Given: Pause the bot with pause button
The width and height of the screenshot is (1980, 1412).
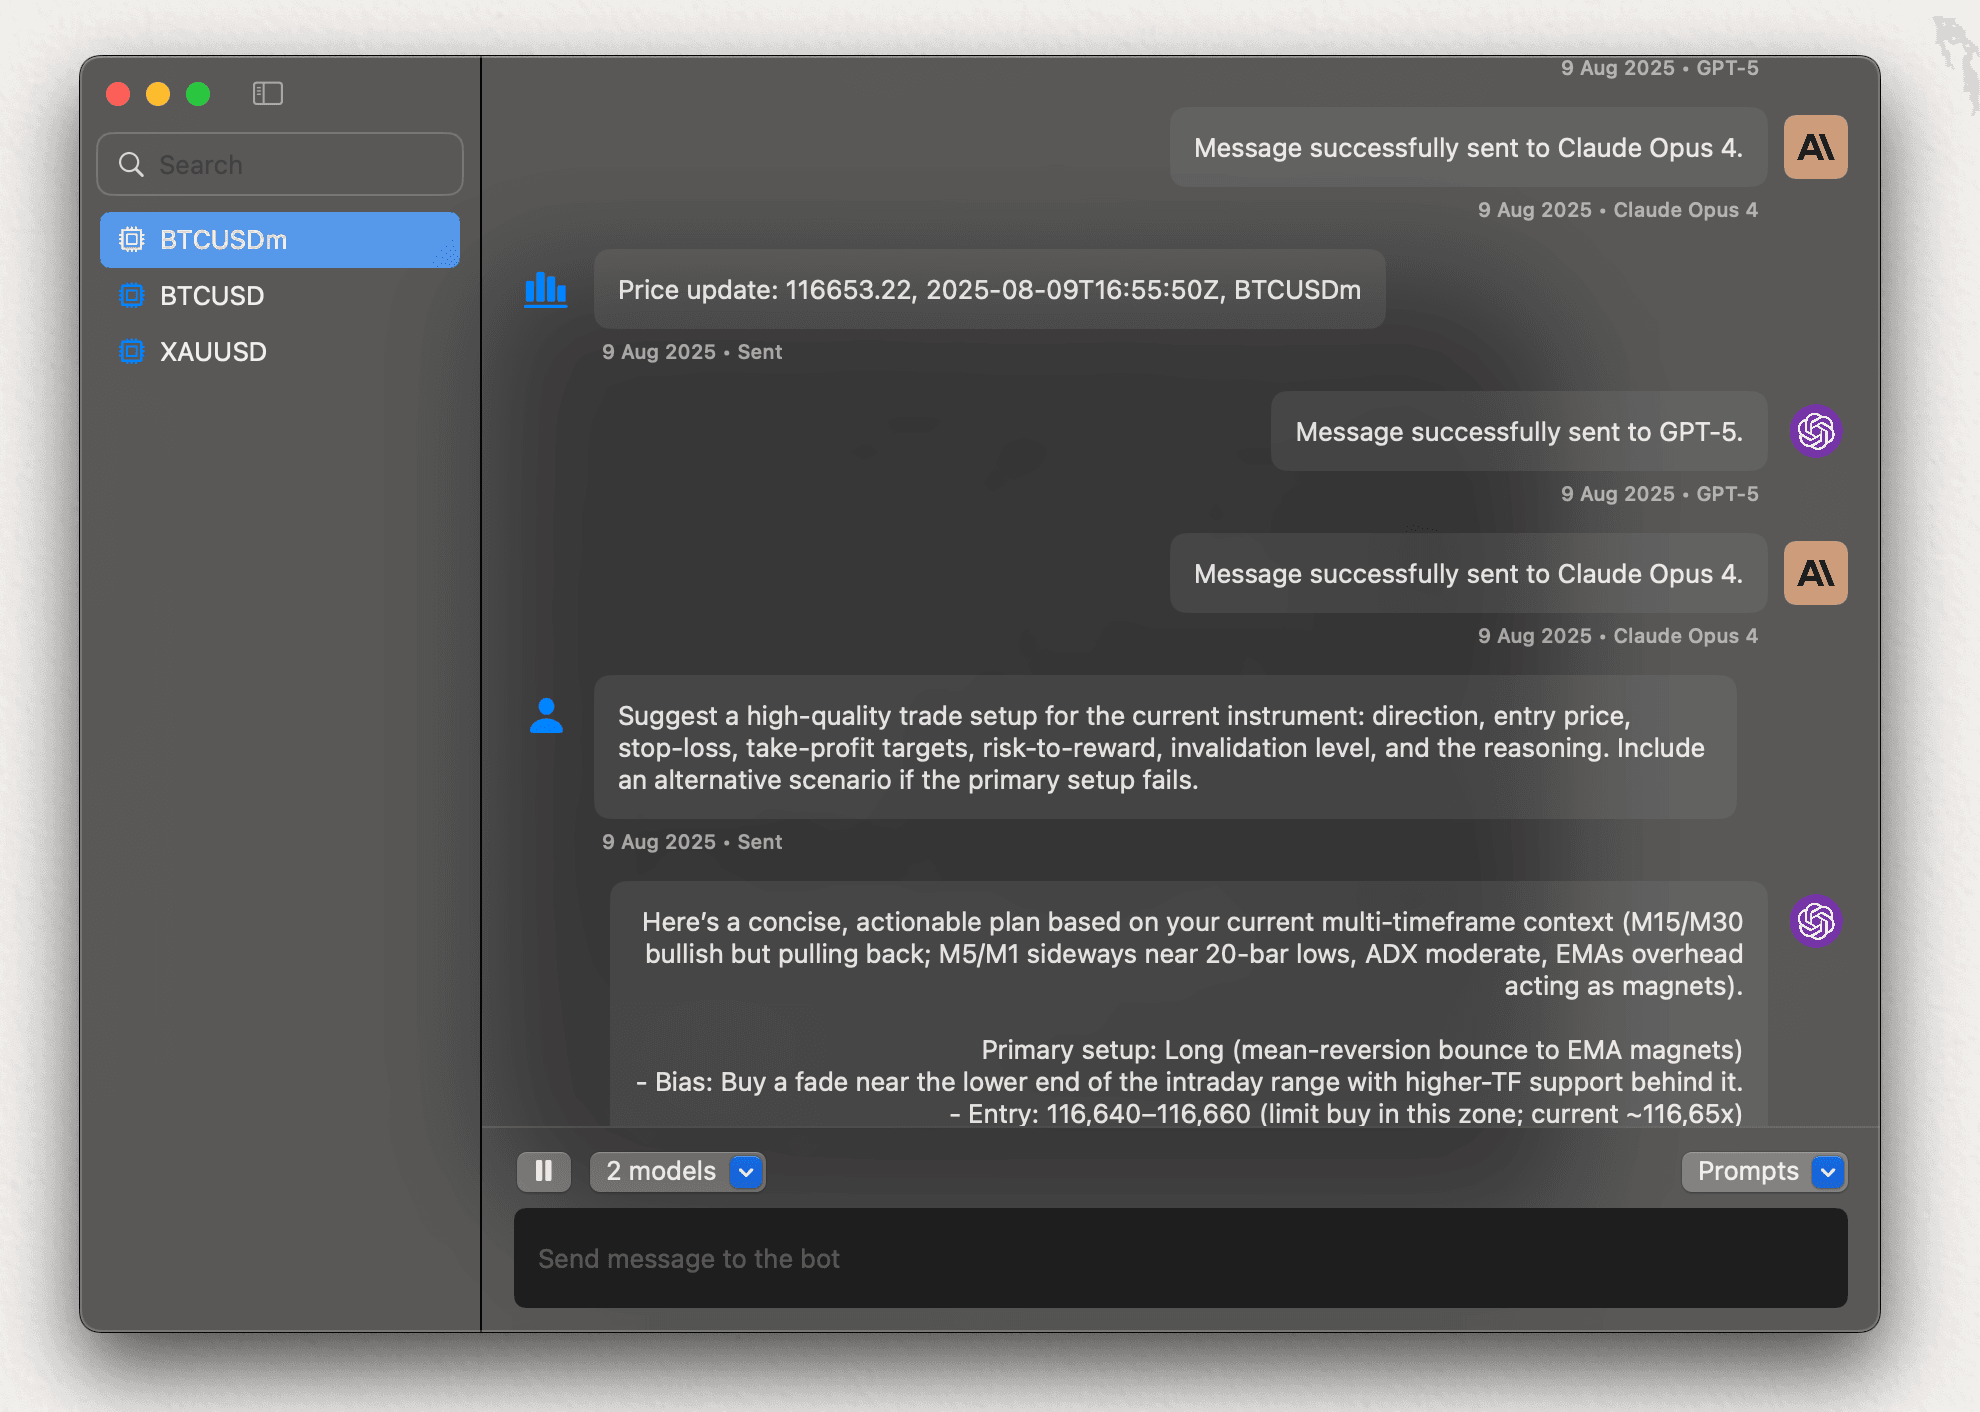Looking at the screenshot, I should 544,1171.
